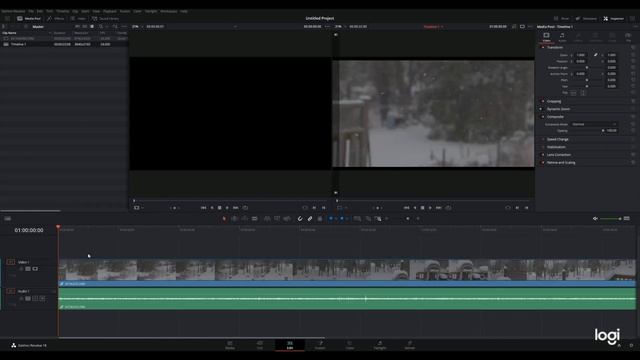This screenshot has width=640, height=360.
Task: Stop playback in timeline viewer
Action: coord(422,208)
